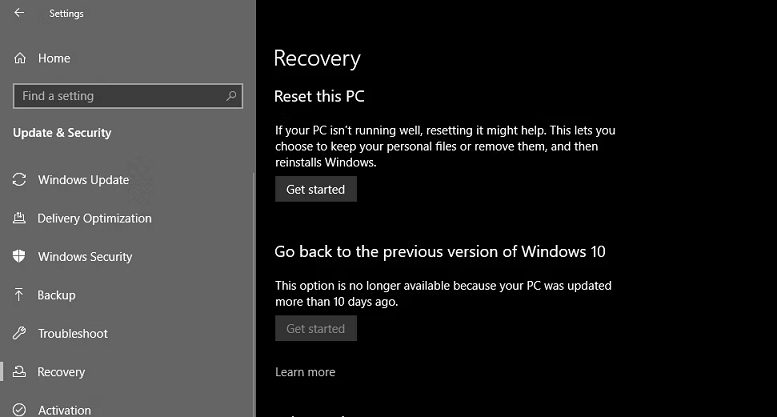
Task: Click Get started under Go back section
Action: [x=315, y=328]
